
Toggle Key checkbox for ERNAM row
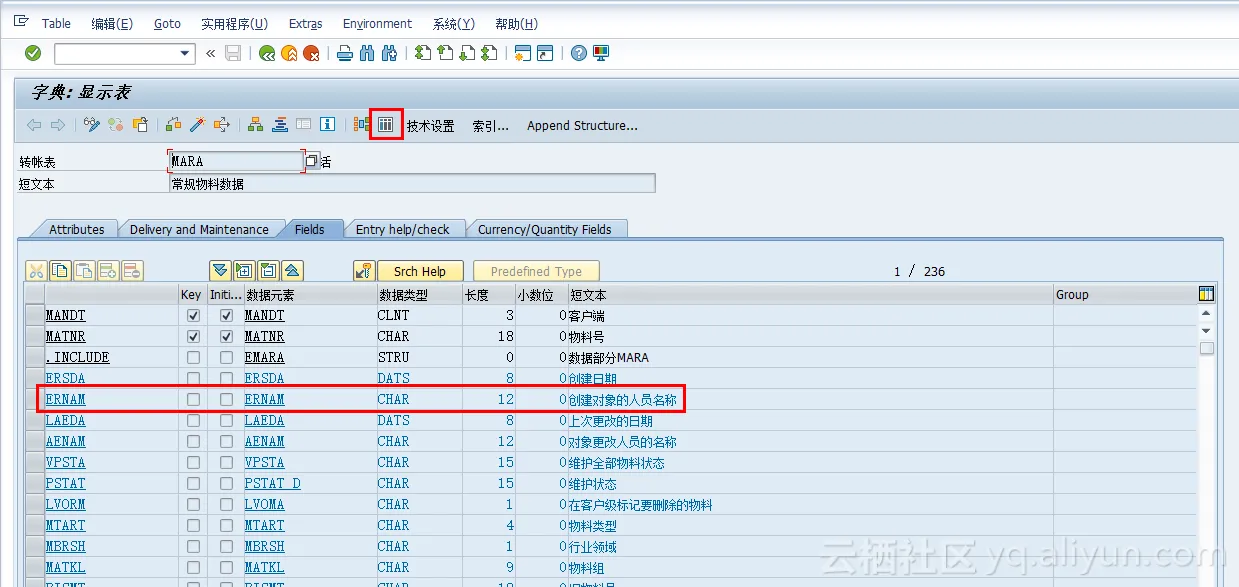click(x=193, y=399)
